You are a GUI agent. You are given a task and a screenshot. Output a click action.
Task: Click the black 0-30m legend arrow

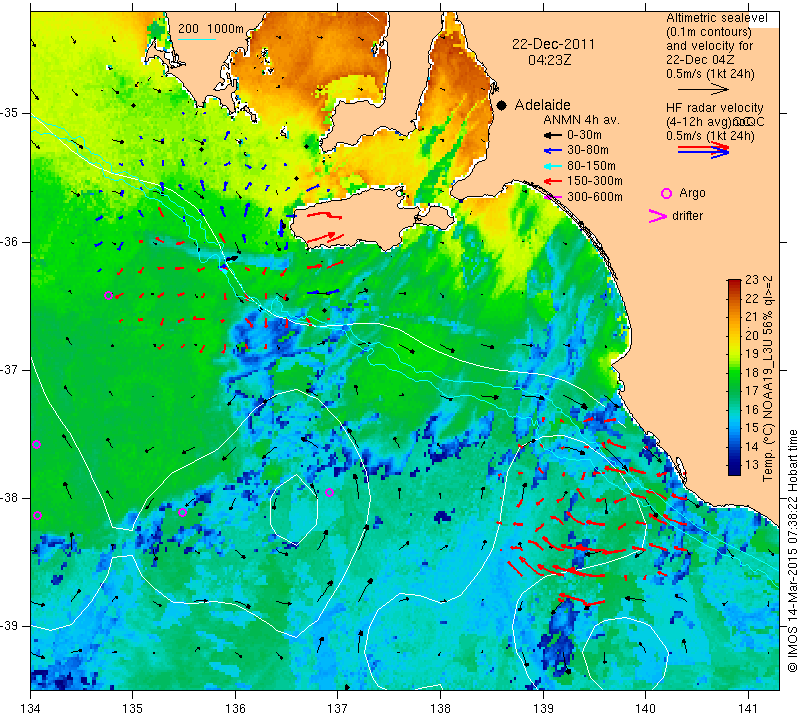click(552, 135)
